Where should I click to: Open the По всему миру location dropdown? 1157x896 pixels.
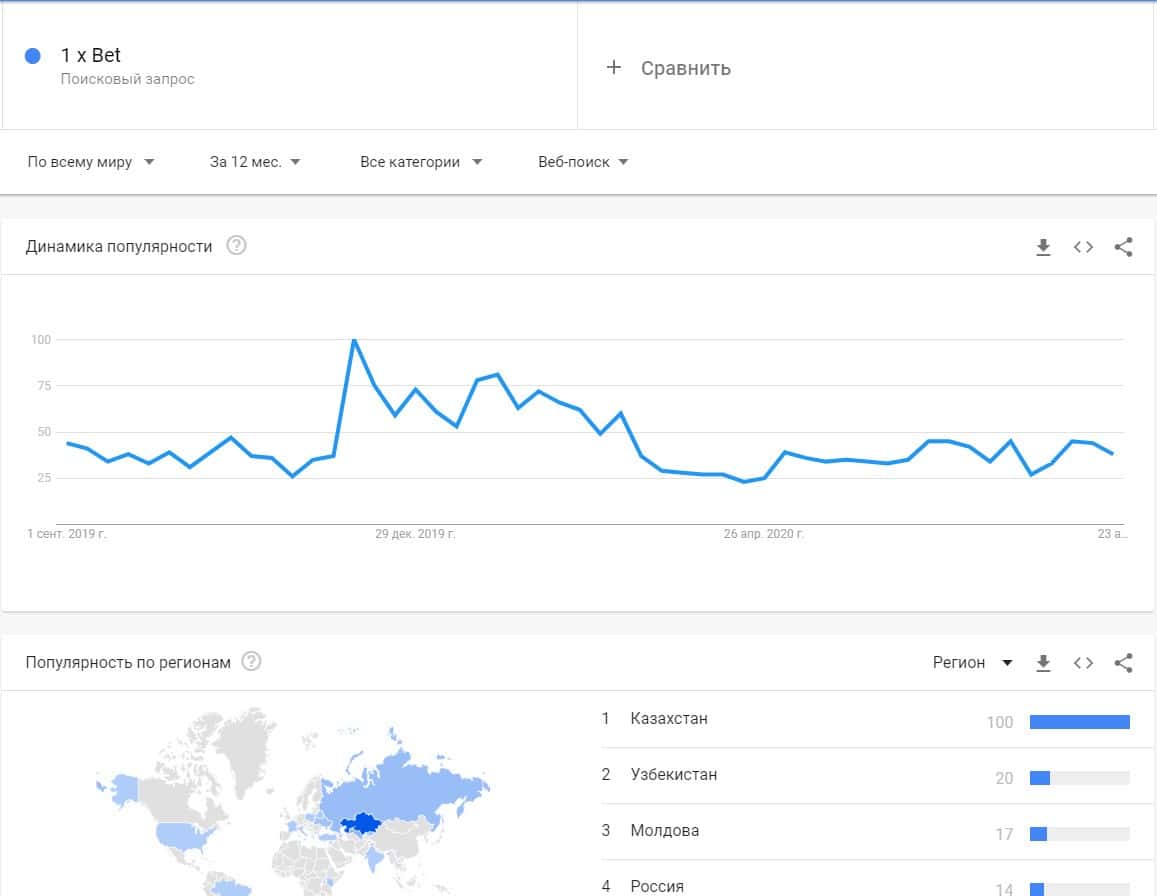91,162
